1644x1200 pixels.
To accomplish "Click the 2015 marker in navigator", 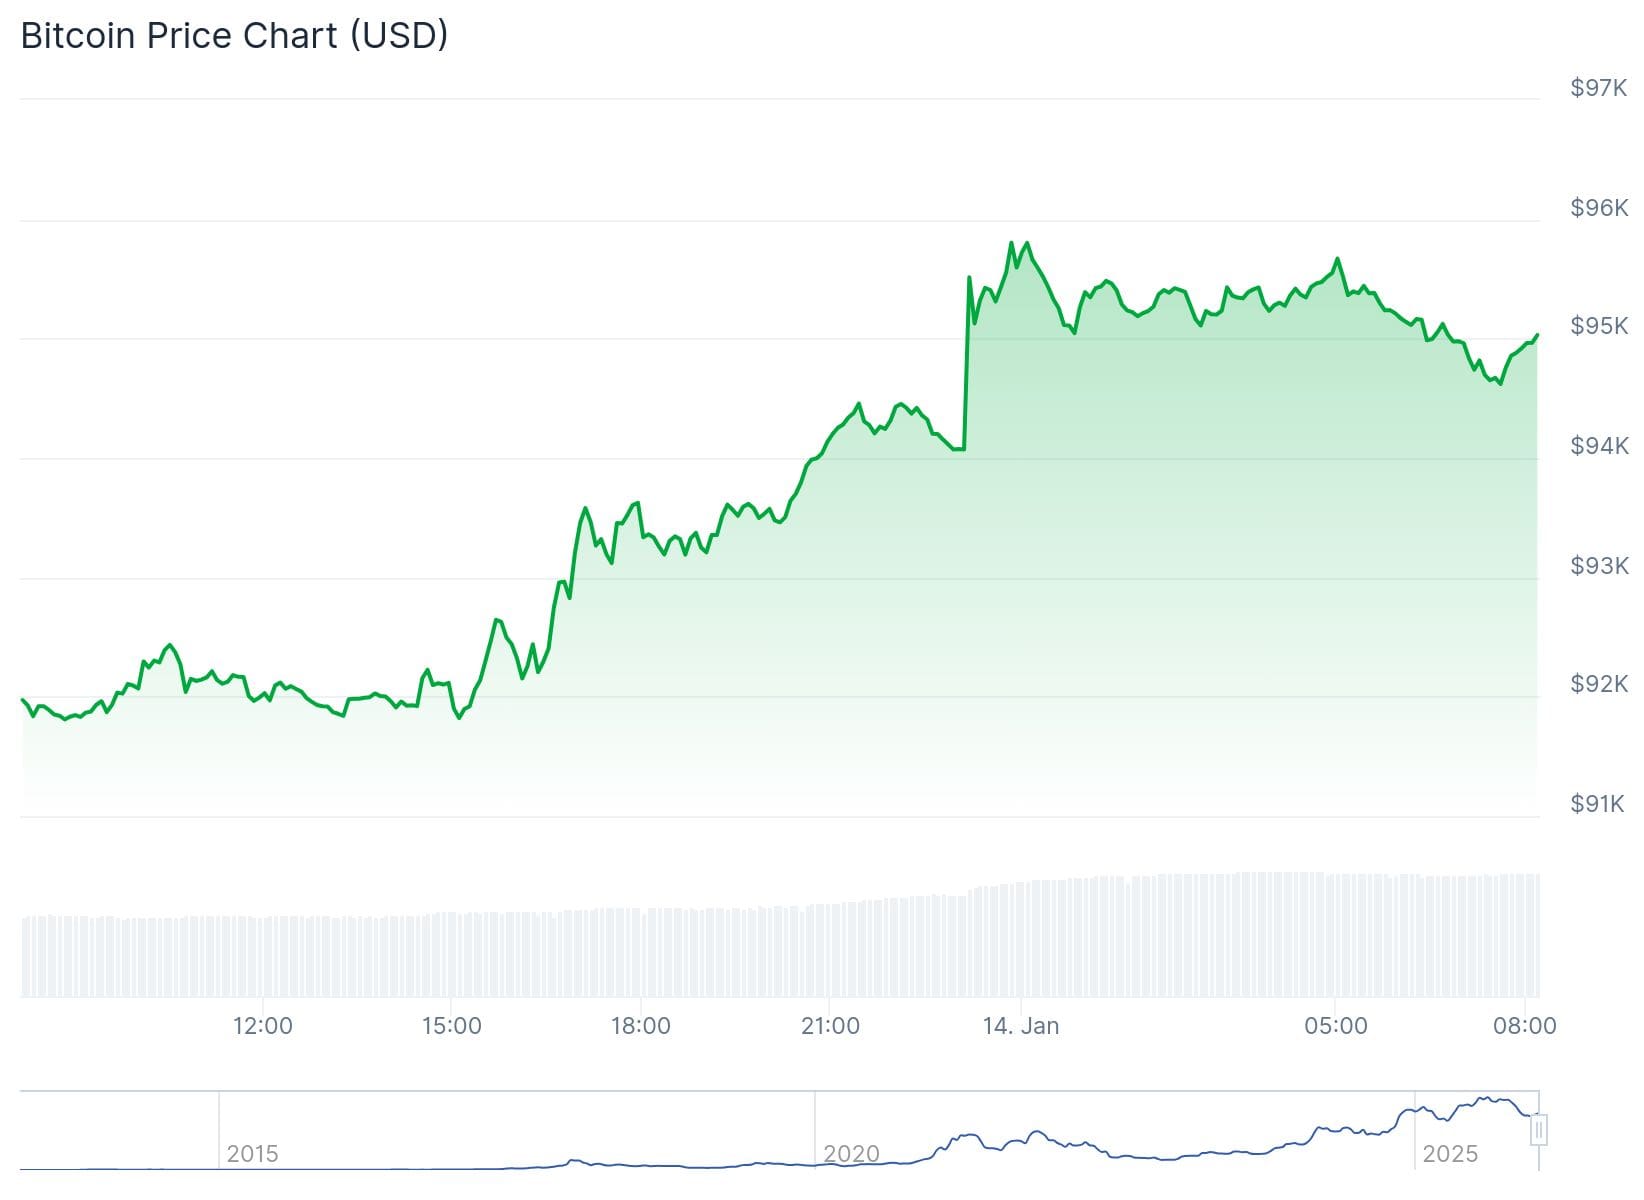I will (252, 1154).
